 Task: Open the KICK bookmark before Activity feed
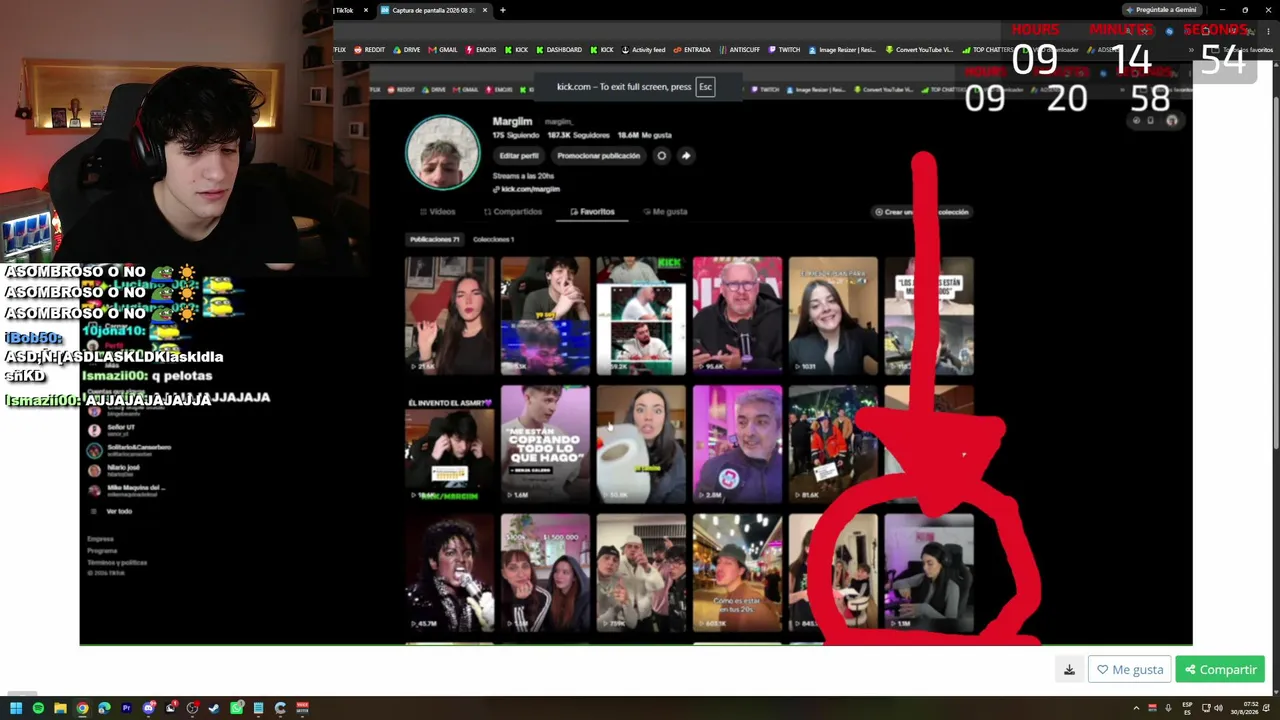click(x=602, y=50)
